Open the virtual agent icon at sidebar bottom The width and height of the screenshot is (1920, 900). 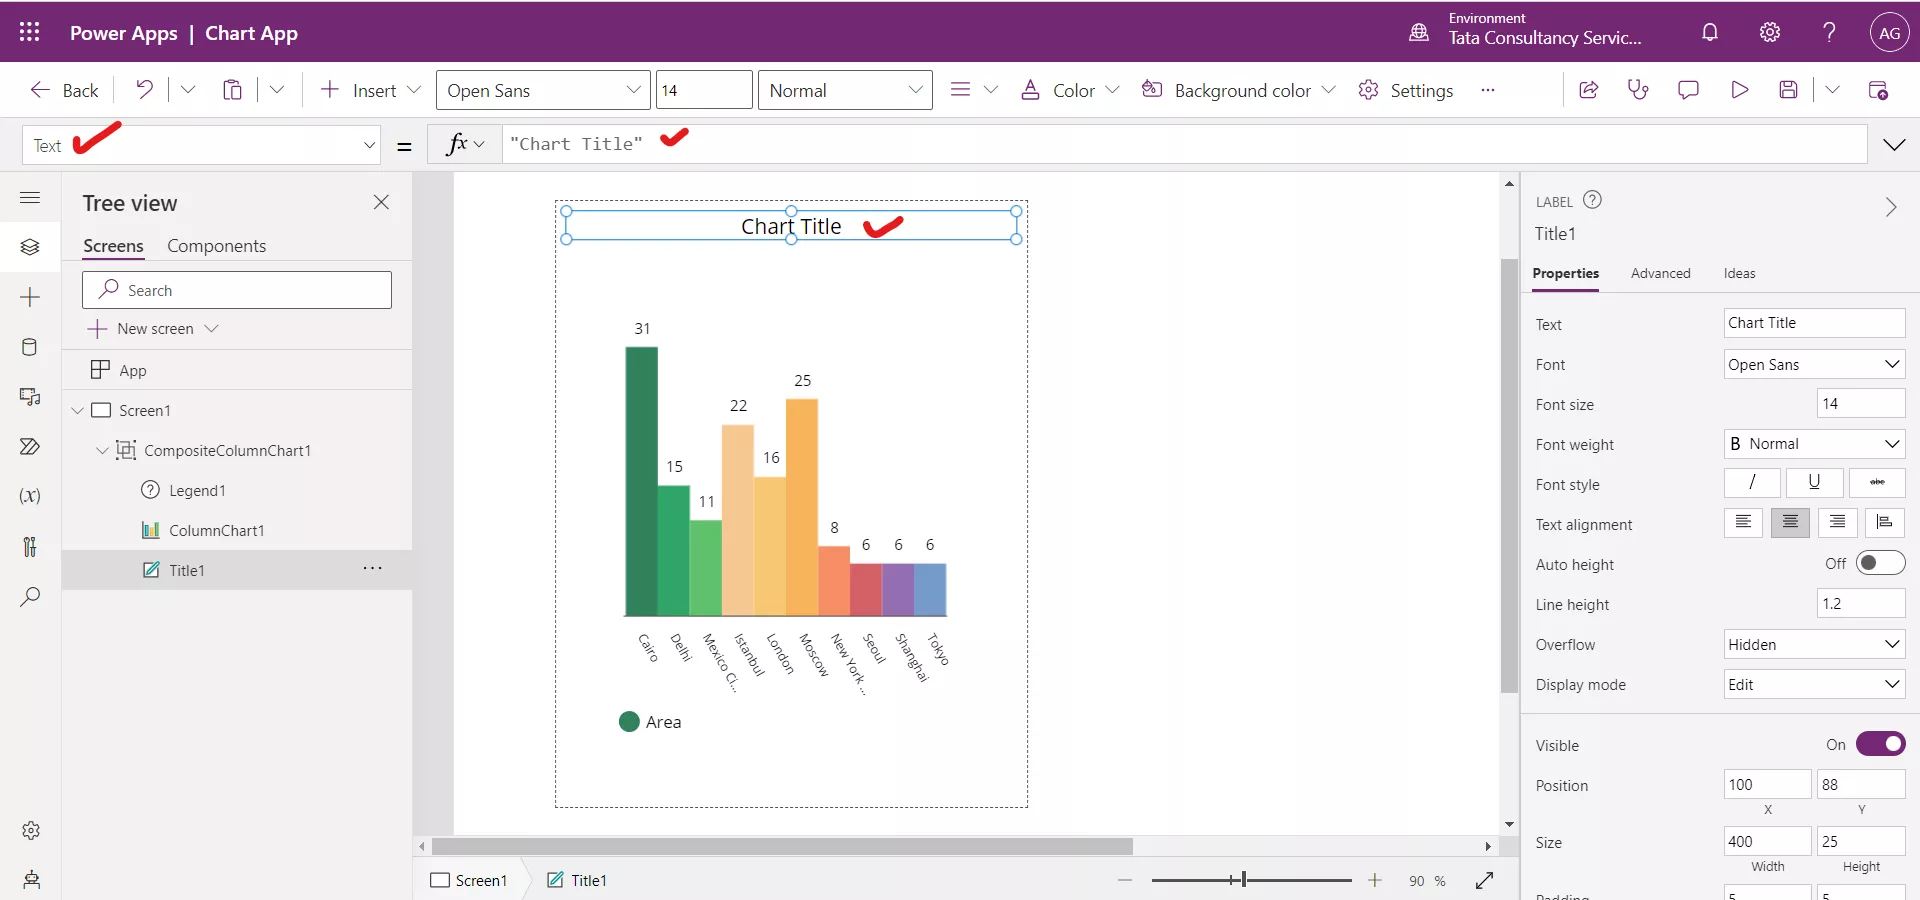click(31, 880)
